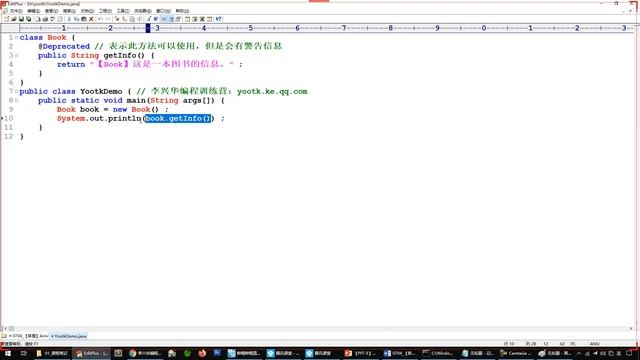Switch to the Chrome taskbar window
640x360 pixels.
click(x=145, y=353)
